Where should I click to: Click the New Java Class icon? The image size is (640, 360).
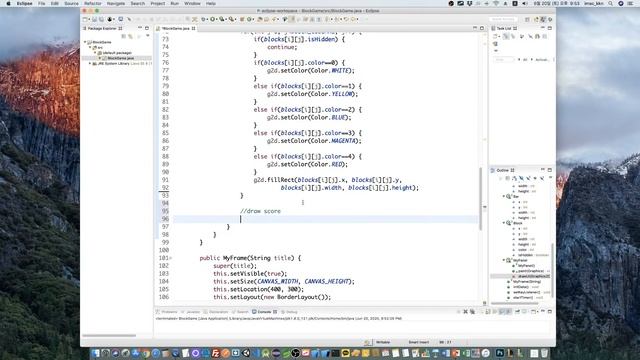pos(249,19)
